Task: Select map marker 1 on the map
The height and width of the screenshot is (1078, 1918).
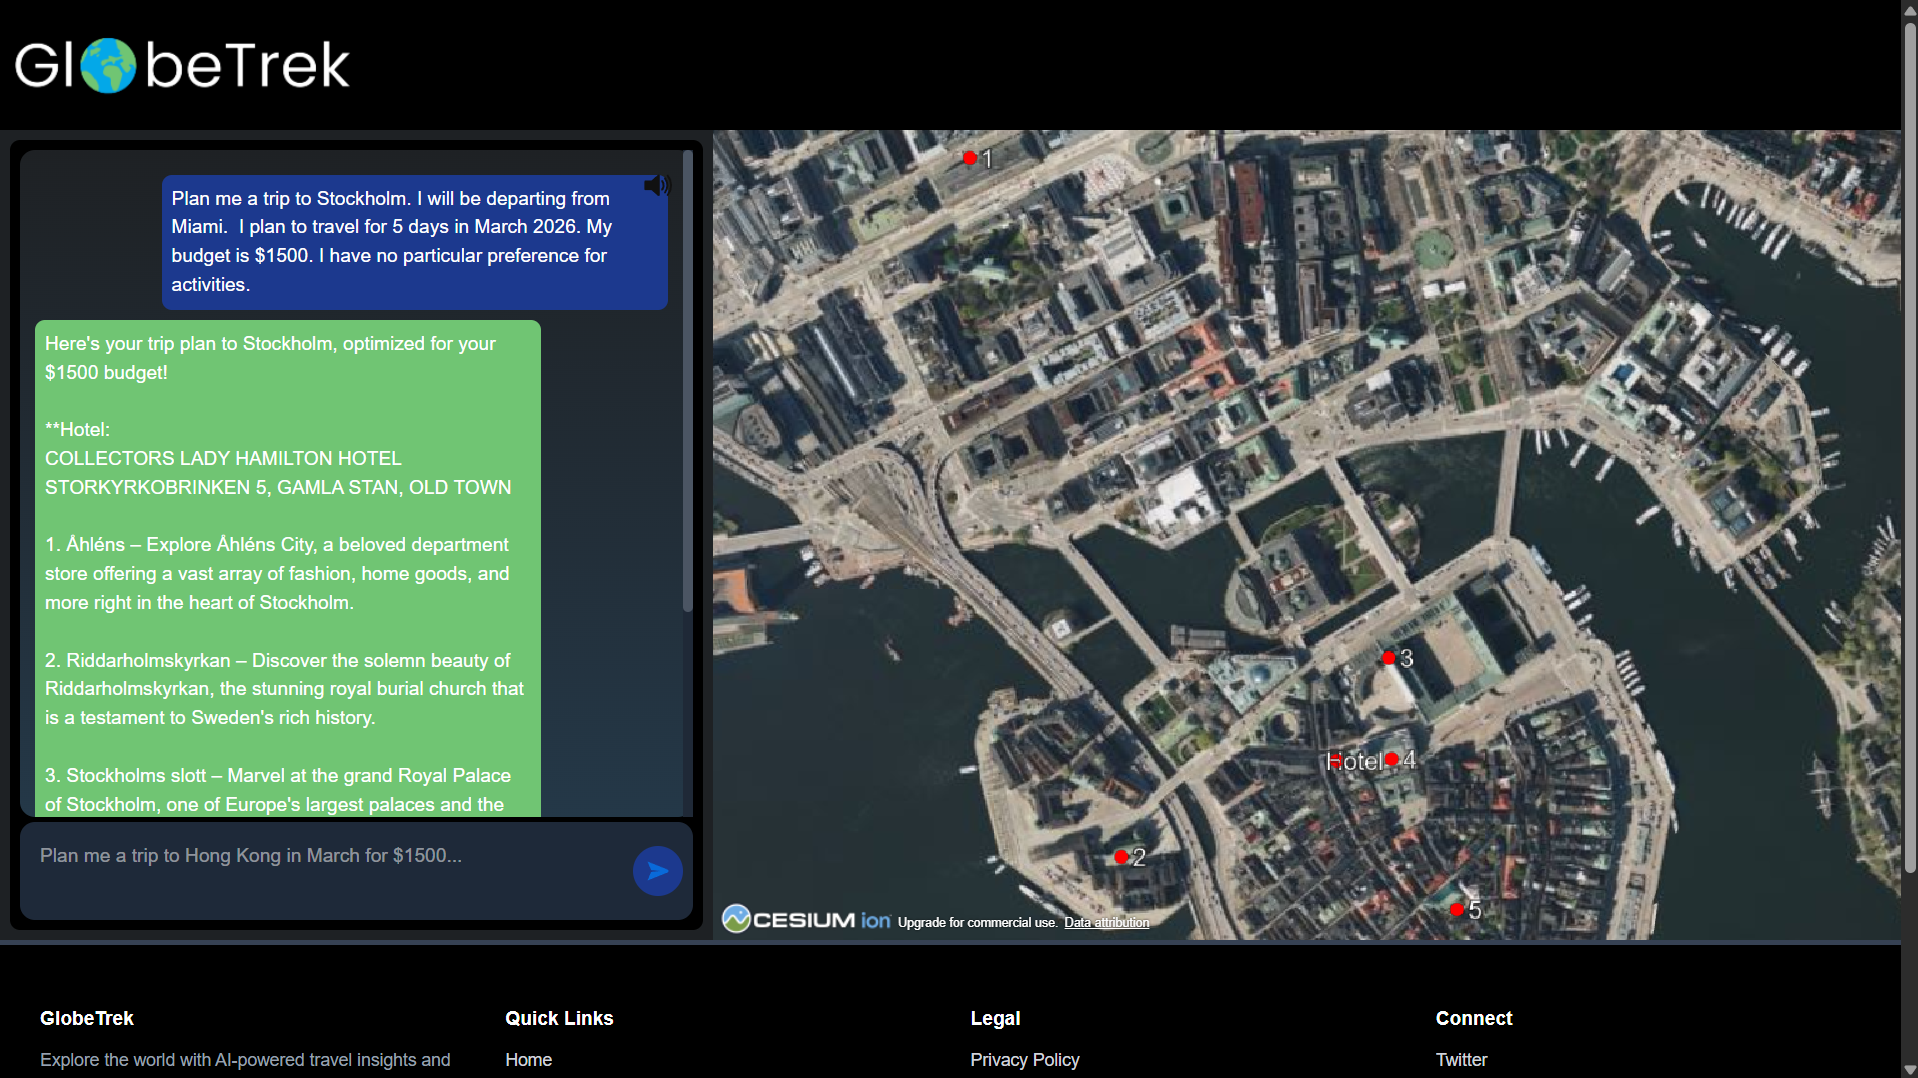Action: pyautogui.click(x=969, y=158)
